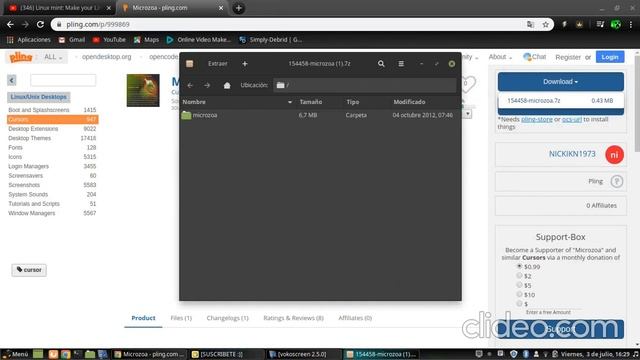Viewport: 640px width, 360px height.
Task: Open the Linux Mint Menú button
Action: coord(15,354)
